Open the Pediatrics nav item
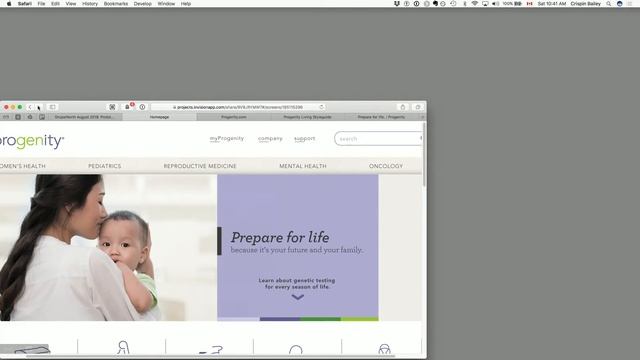640x360 pixels. [104, 166]
